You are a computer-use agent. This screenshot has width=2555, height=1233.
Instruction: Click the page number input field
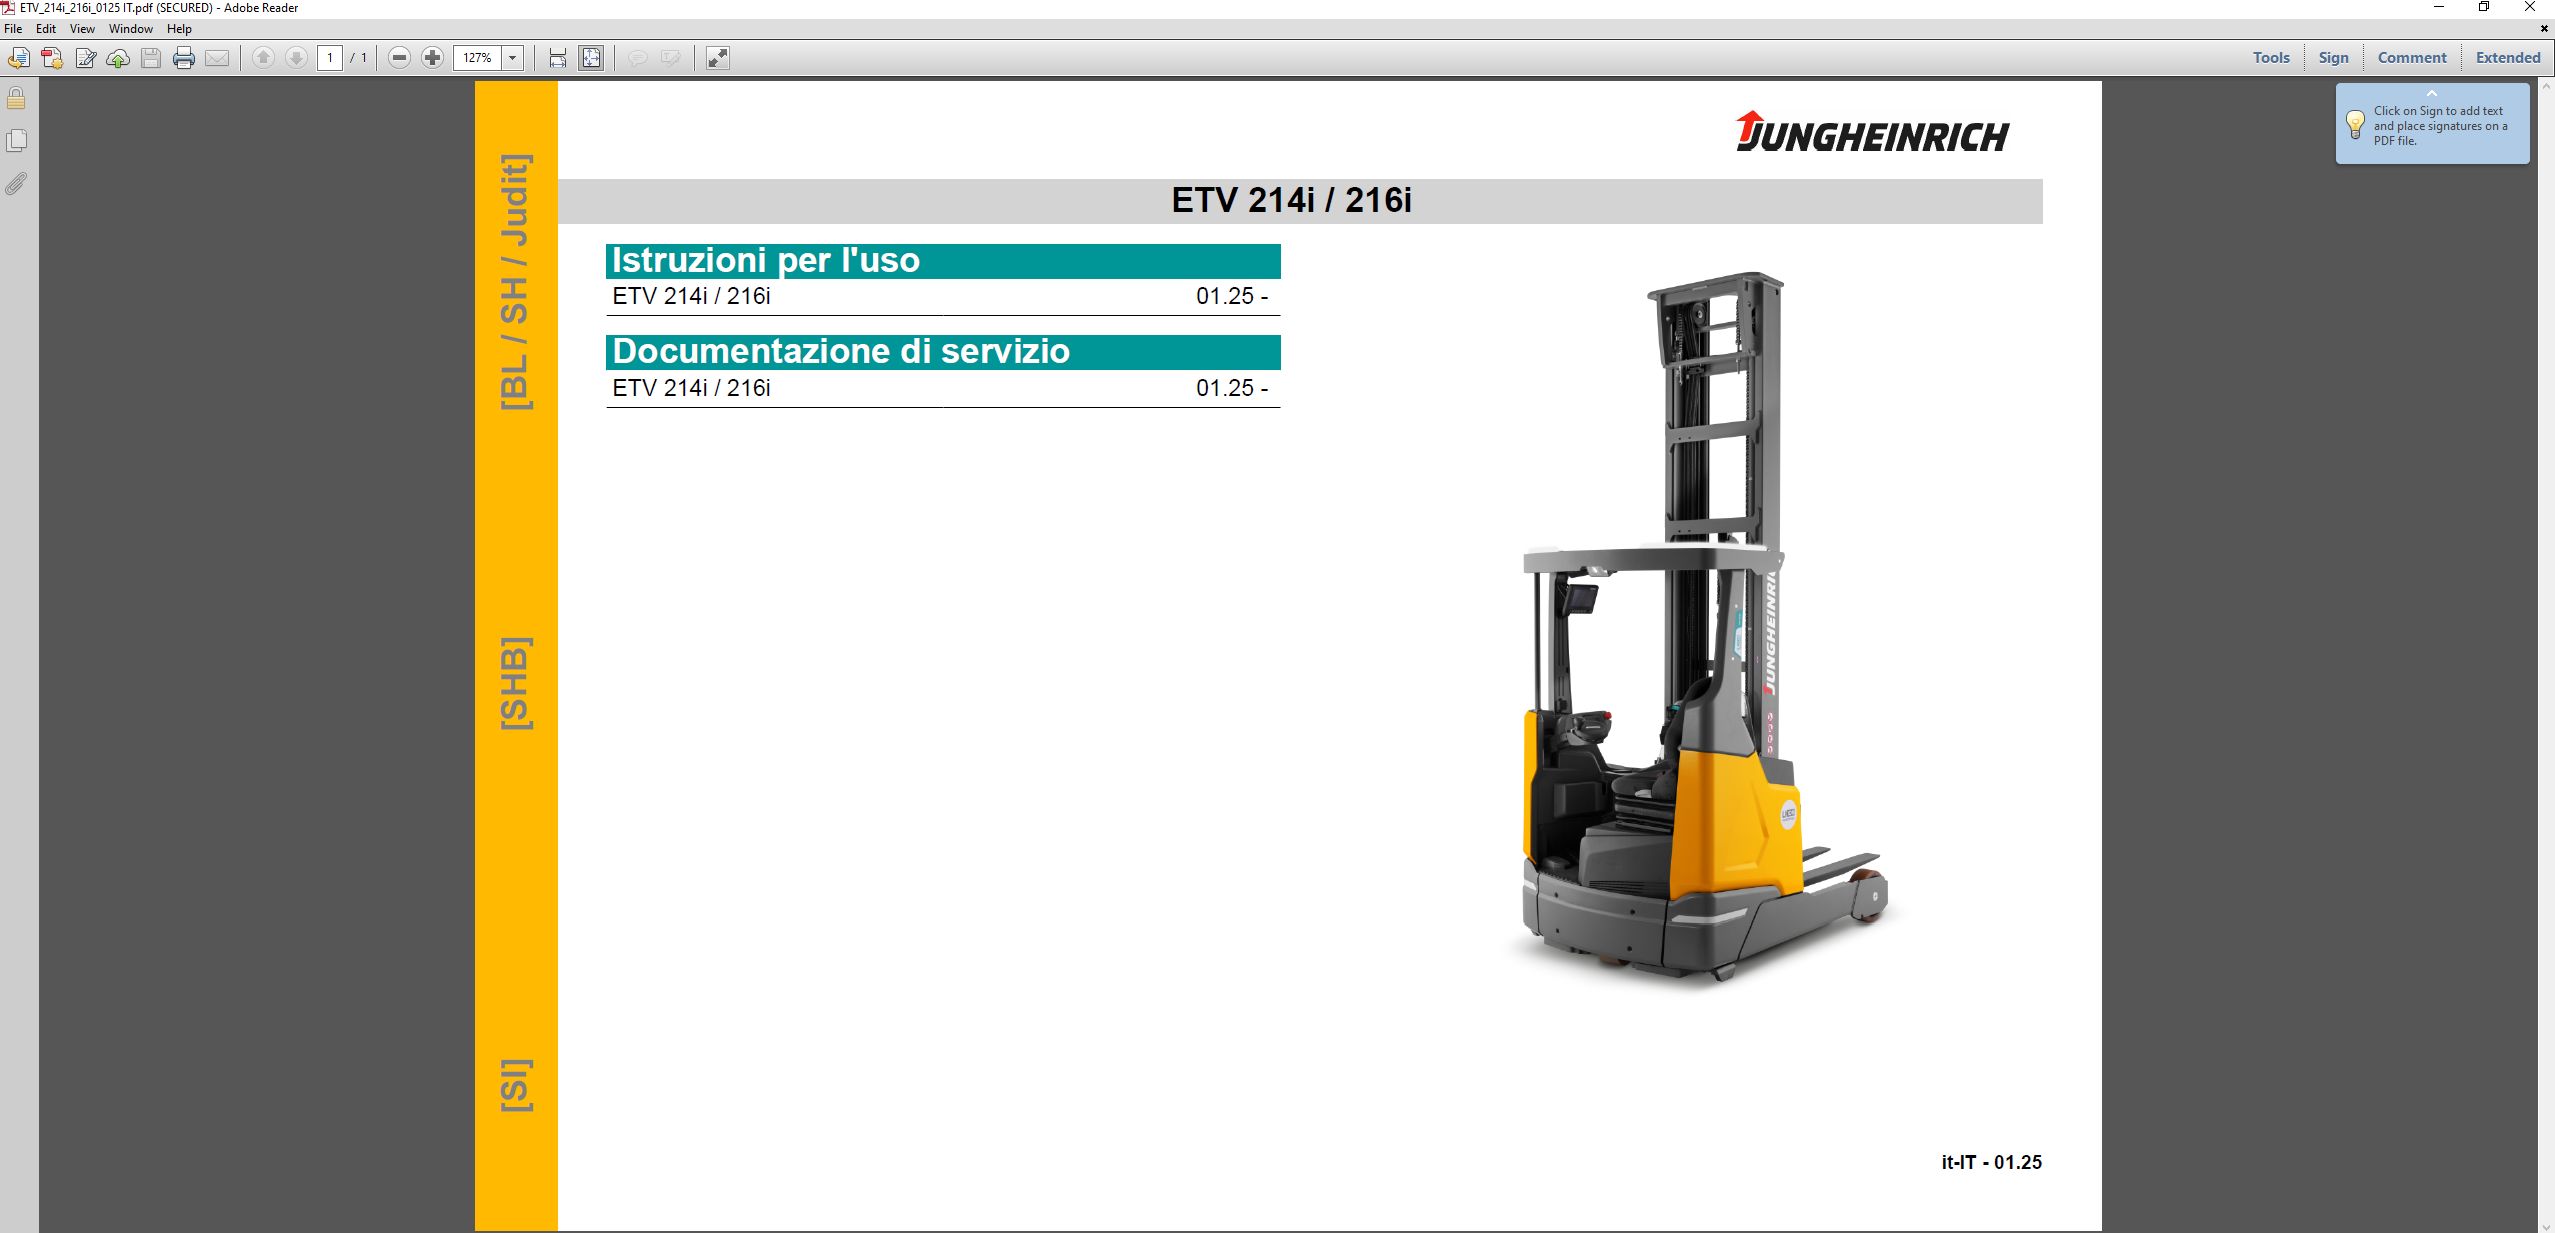pos(330,58)
